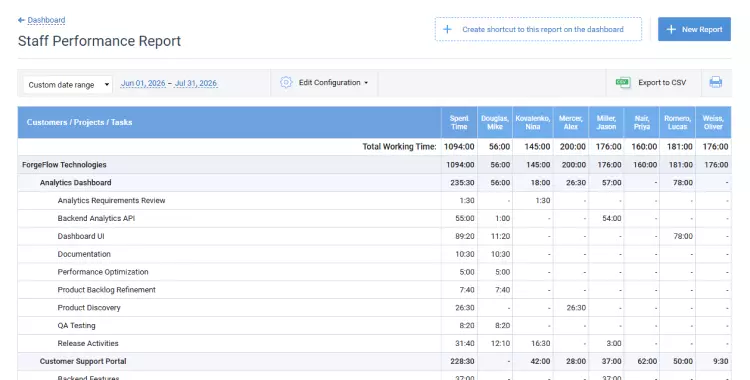Select the Analytics Dashboard project row

point(375,182)
